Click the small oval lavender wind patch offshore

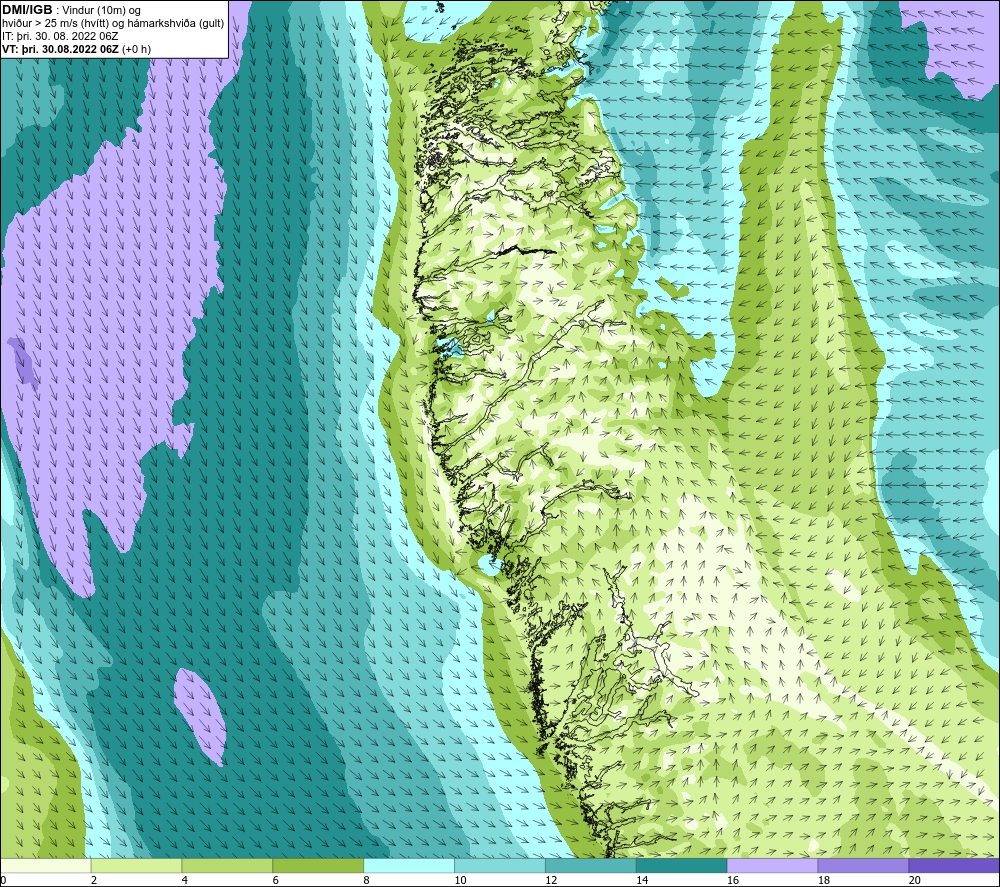tap(200, 717)
